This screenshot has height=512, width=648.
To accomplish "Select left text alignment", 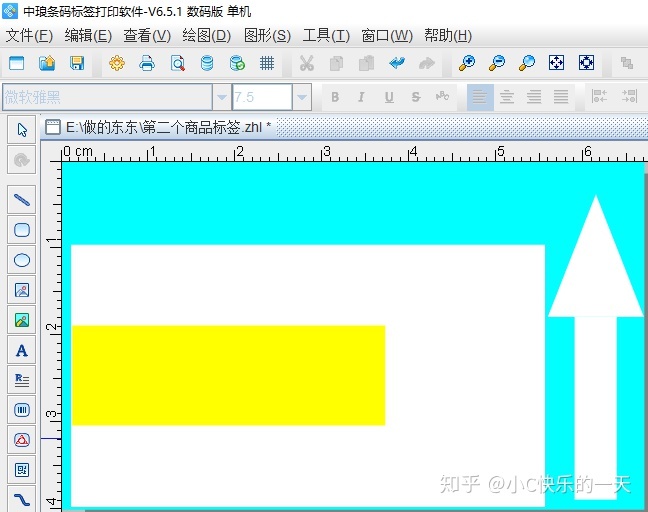I will click(480, 97).
